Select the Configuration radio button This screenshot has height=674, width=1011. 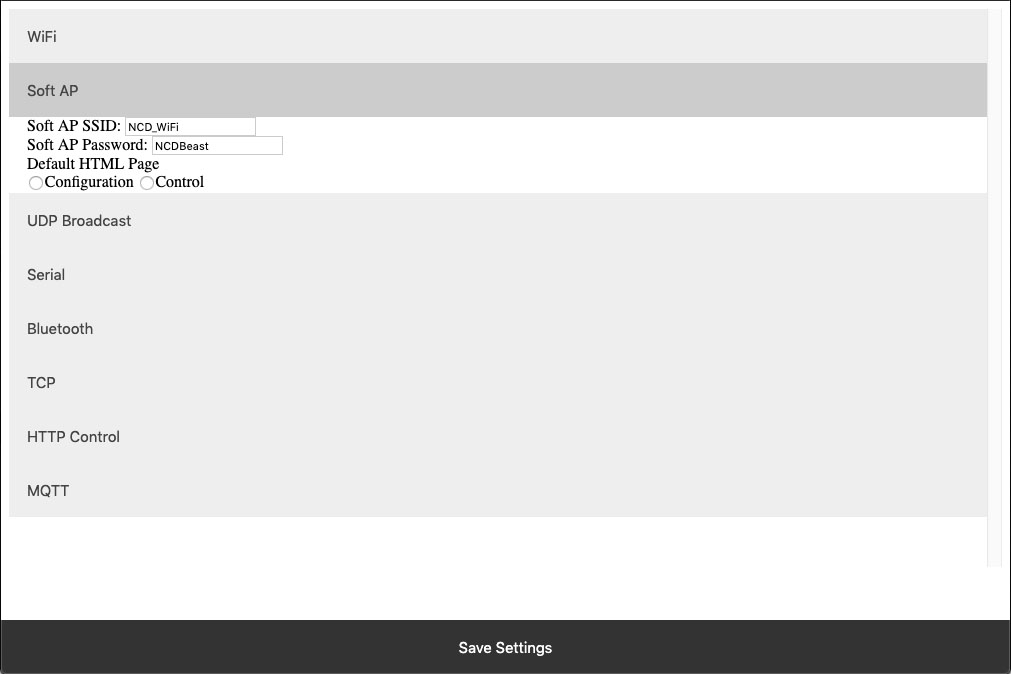click(x=36, y=183)
